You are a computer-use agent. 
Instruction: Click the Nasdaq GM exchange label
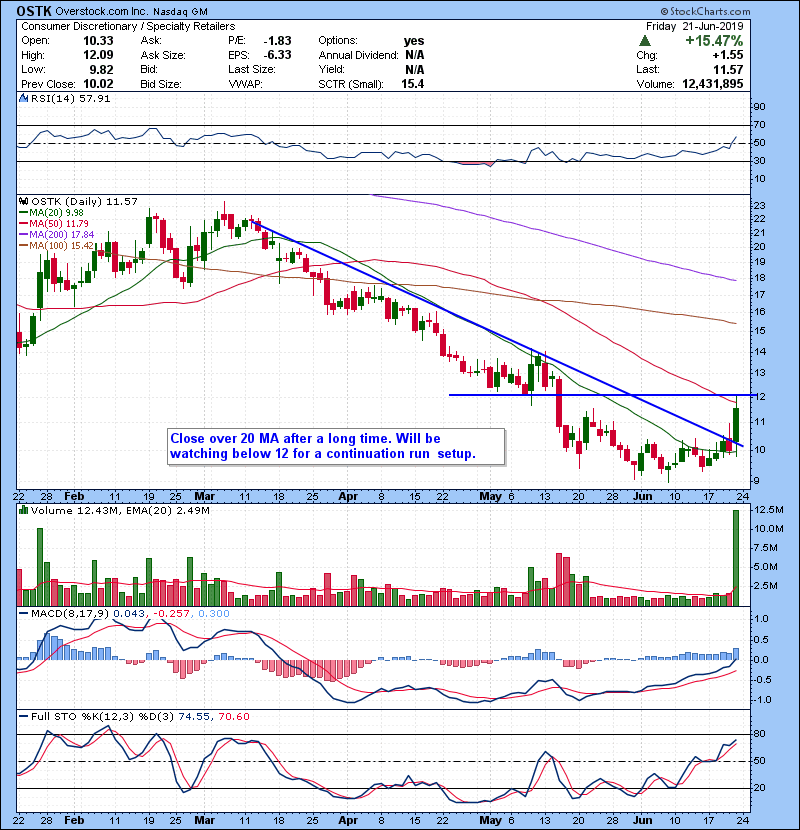181,11
